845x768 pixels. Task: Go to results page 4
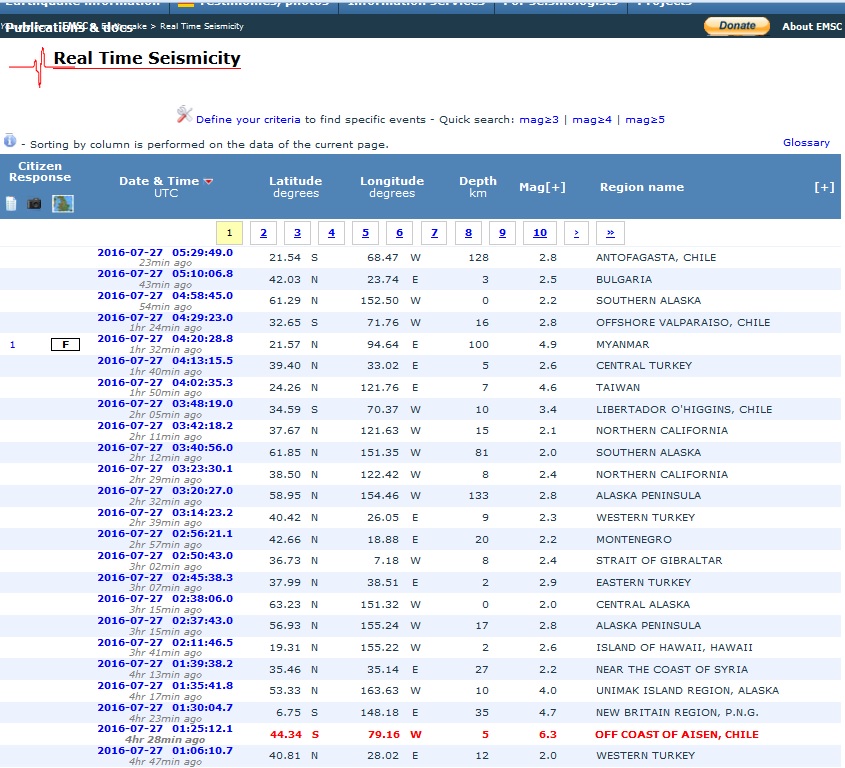click(331, 233)
